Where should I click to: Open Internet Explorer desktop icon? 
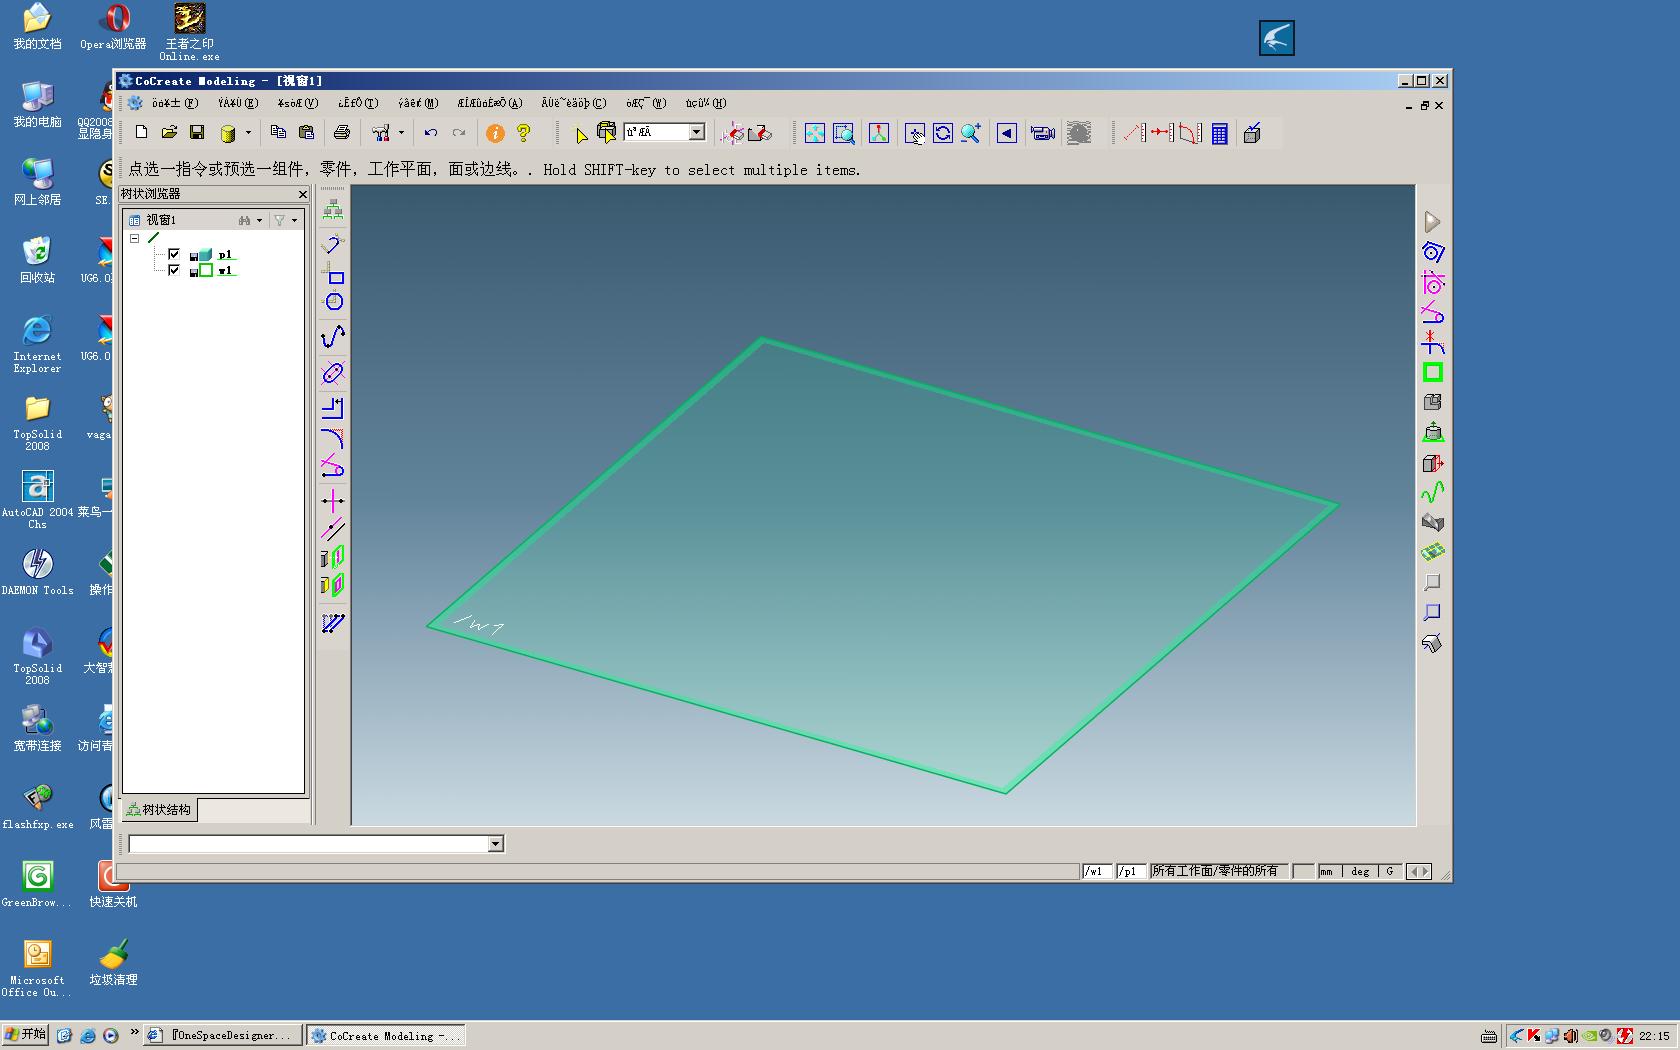37,344
